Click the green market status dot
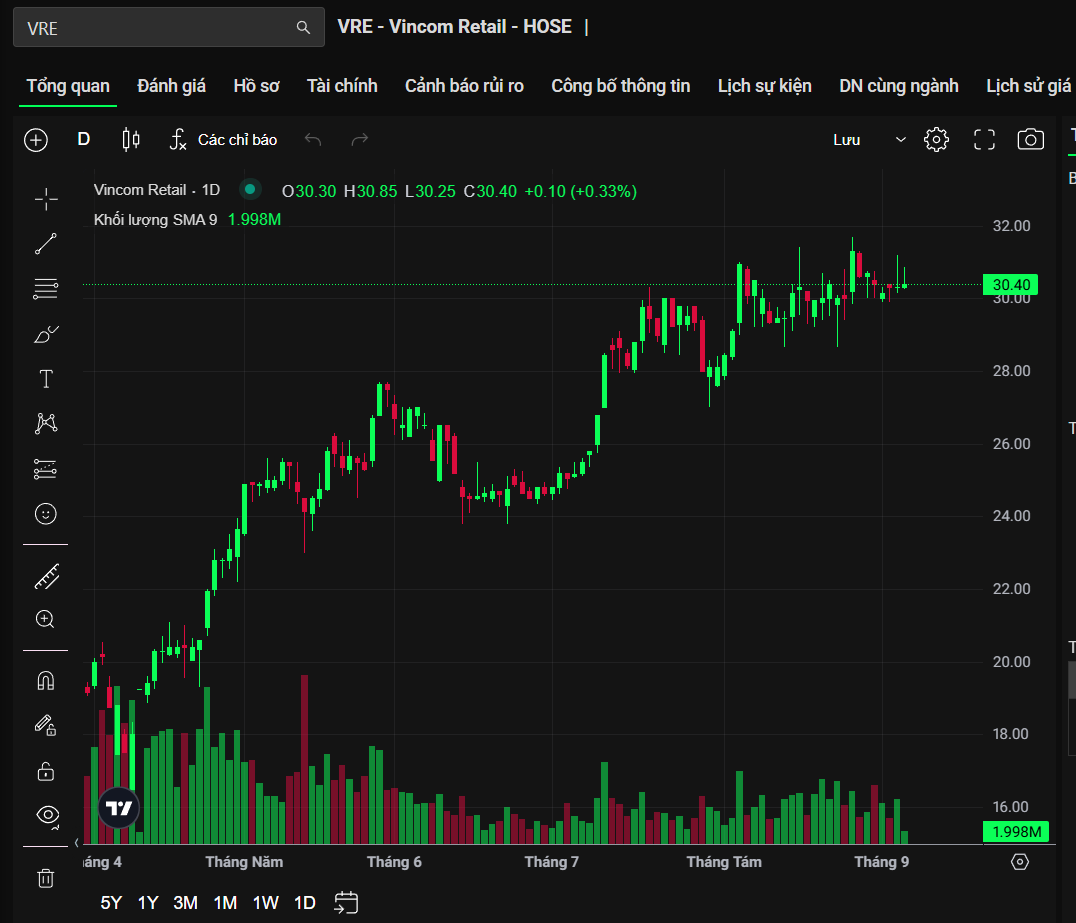This screenshot has height=923, width=1076. 250,189
